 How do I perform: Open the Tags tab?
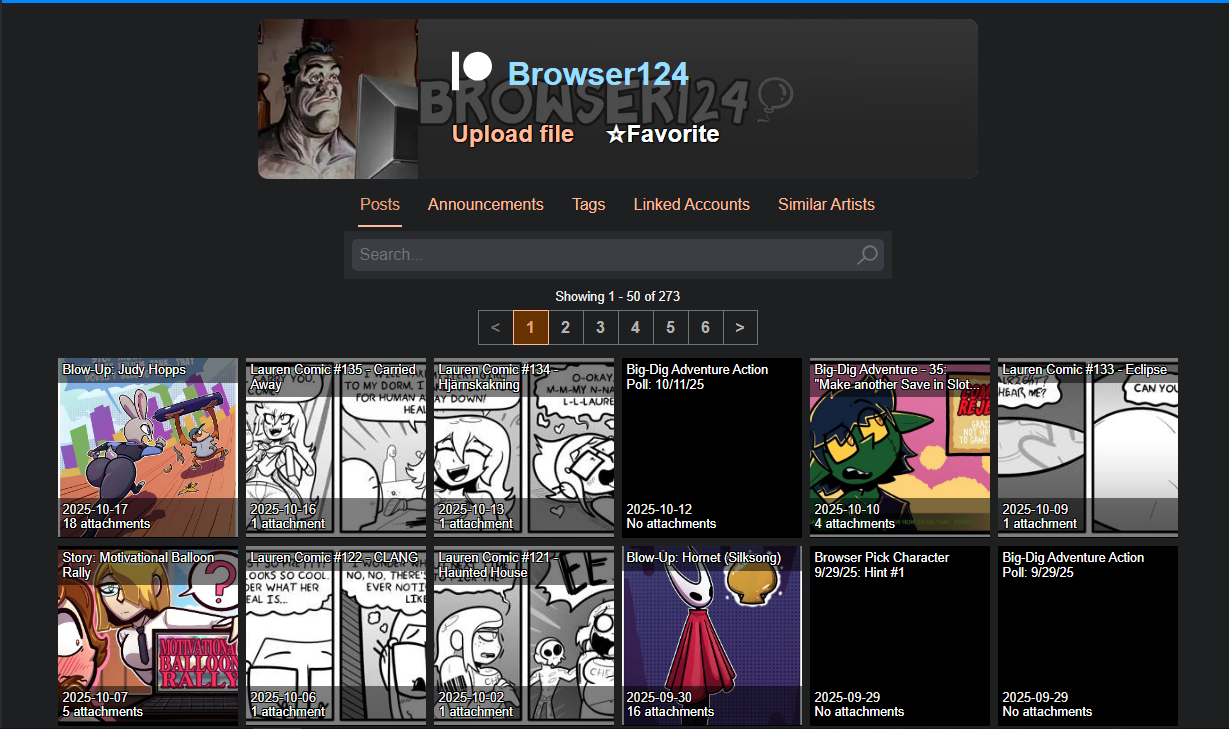[589, 204]
